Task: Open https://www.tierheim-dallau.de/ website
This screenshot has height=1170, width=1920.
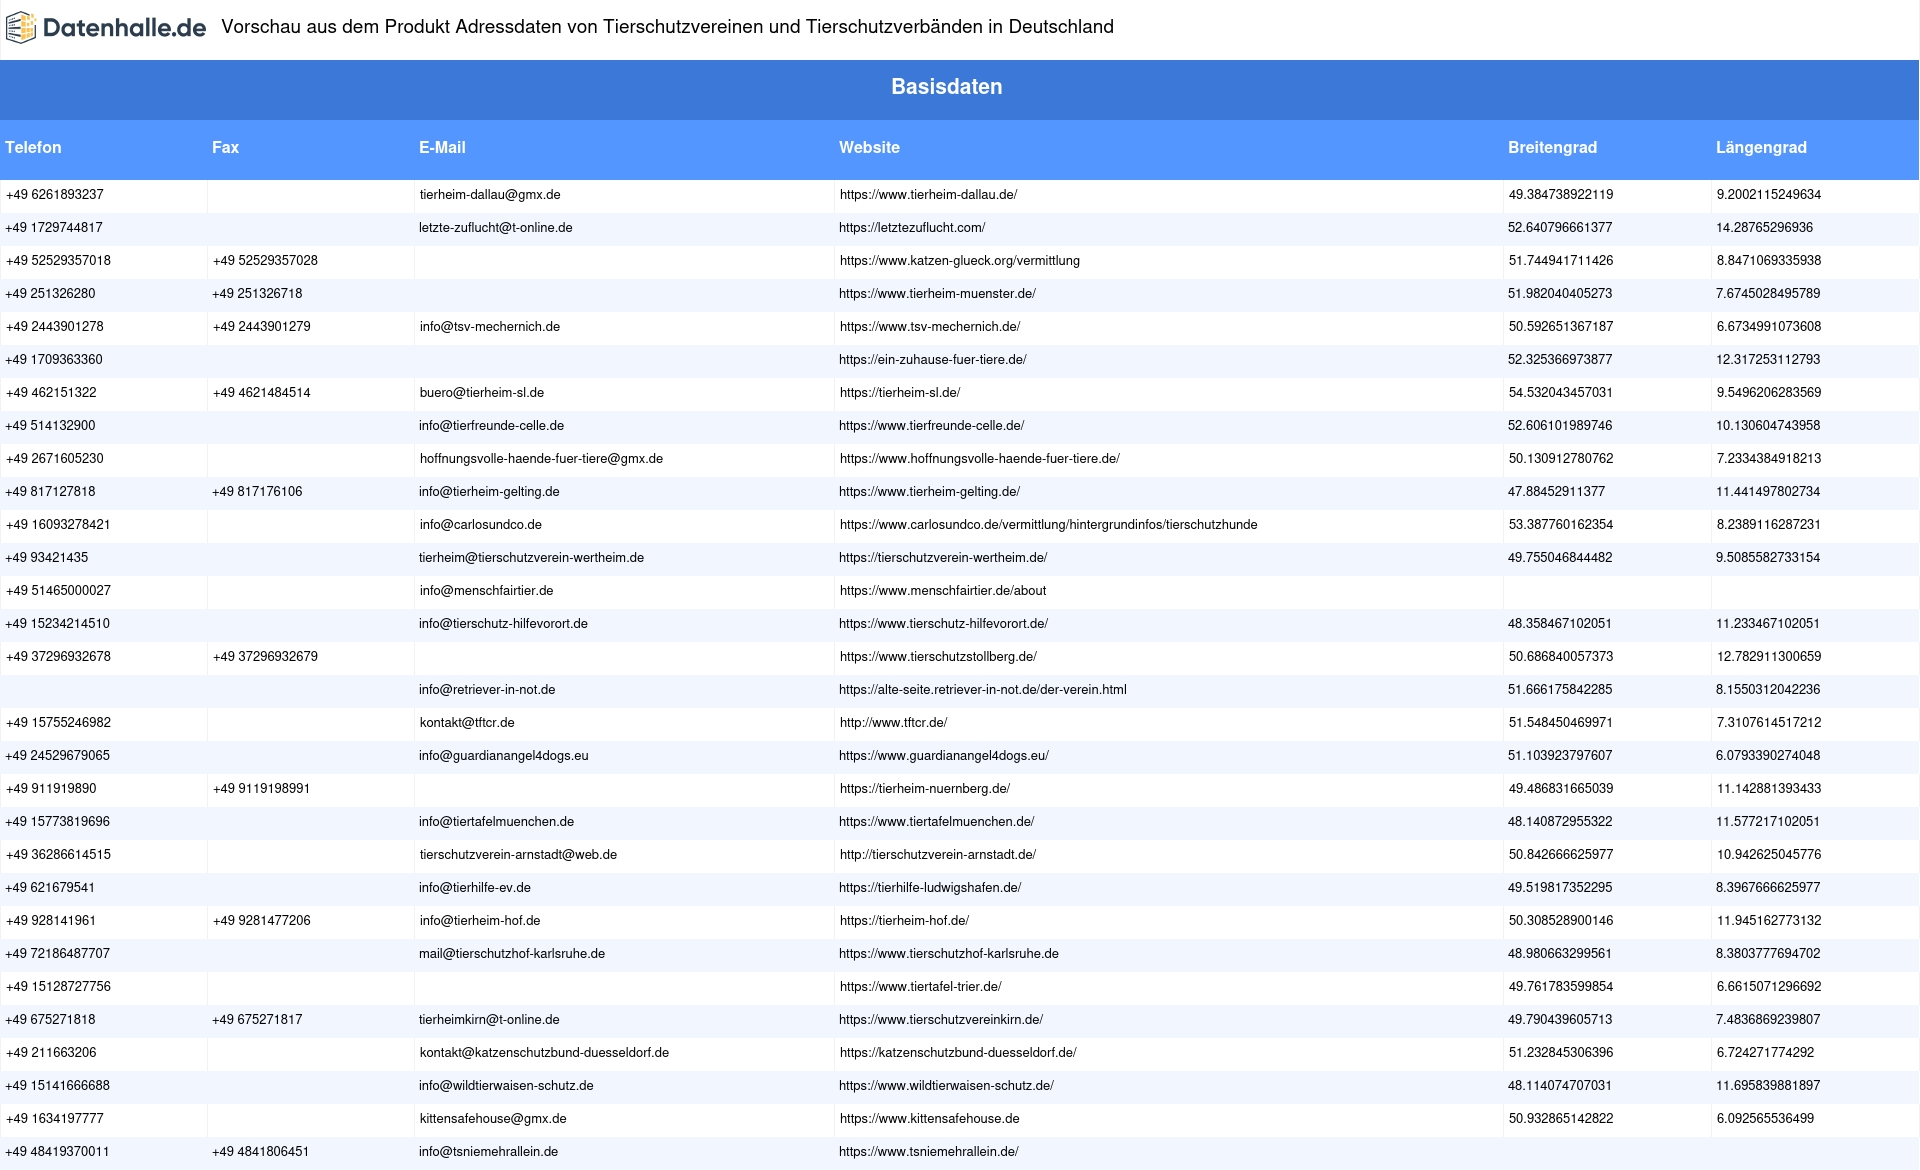Action: pos(928,195)
